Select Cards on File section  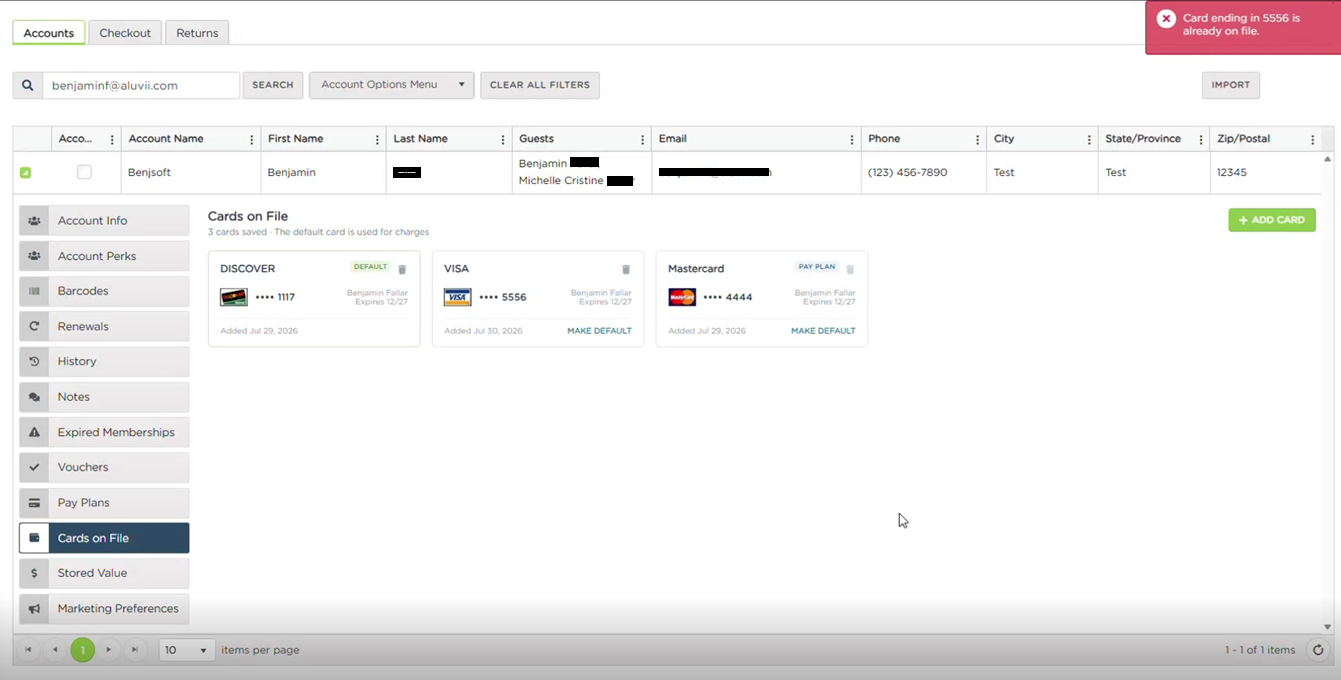(x=104, y=538)
